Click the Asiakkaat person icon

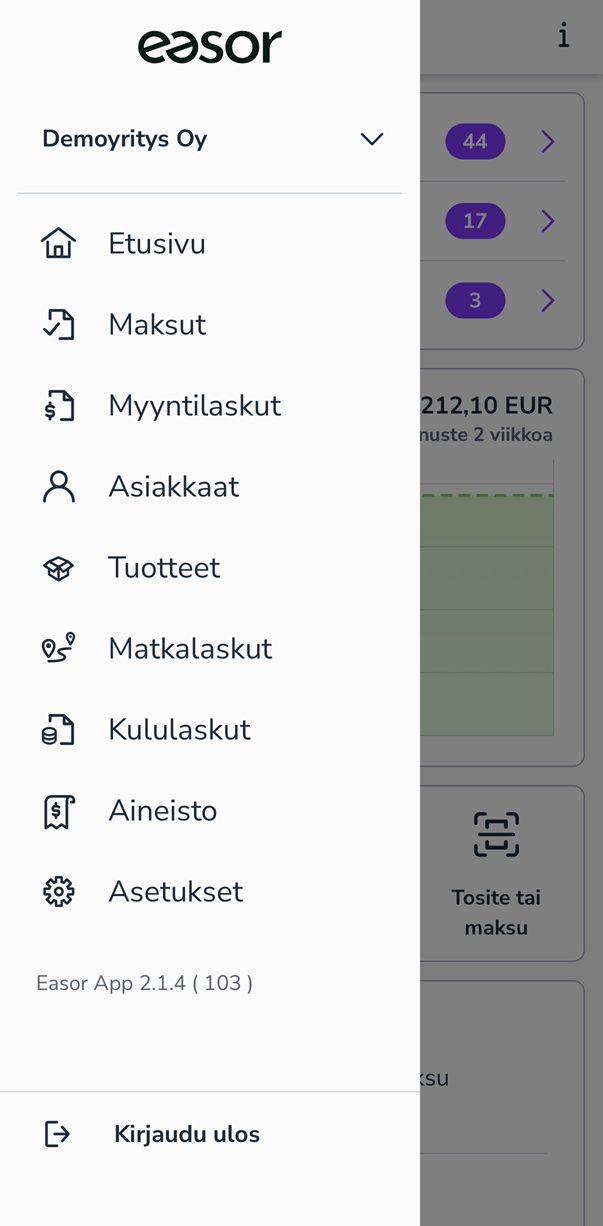click(59, 486)
